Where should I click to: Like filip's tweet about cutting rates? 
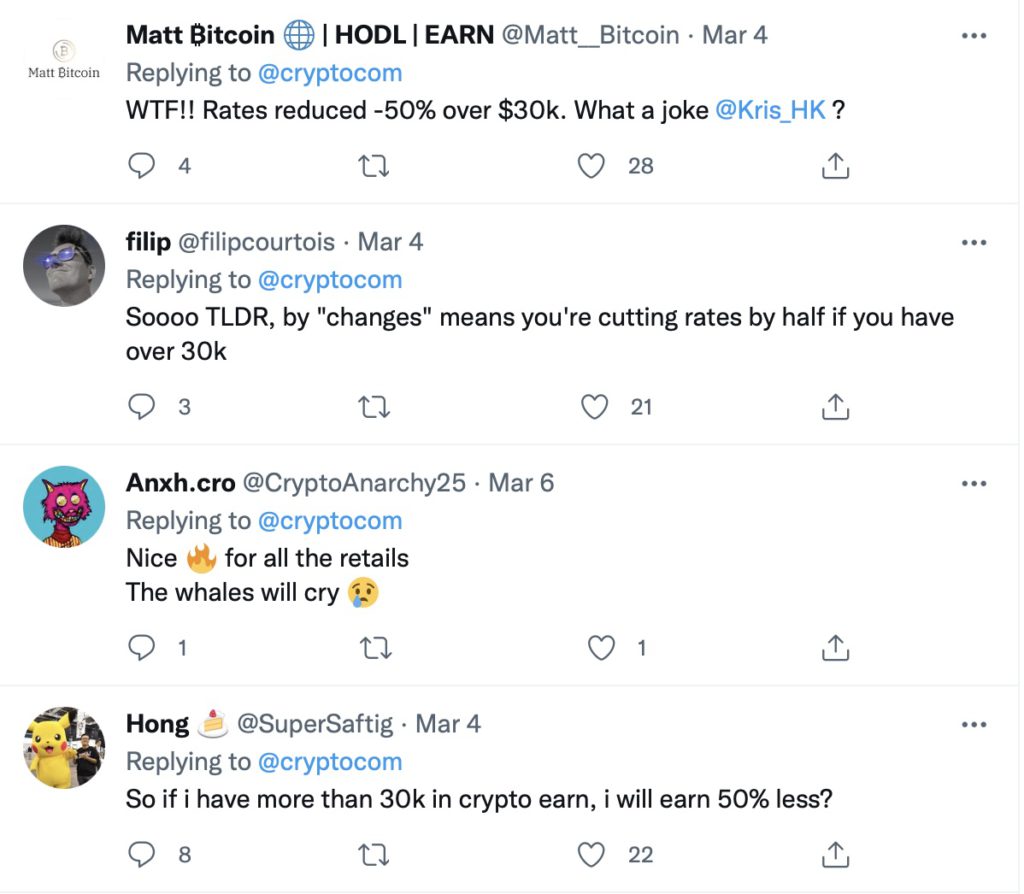point(596,406)
